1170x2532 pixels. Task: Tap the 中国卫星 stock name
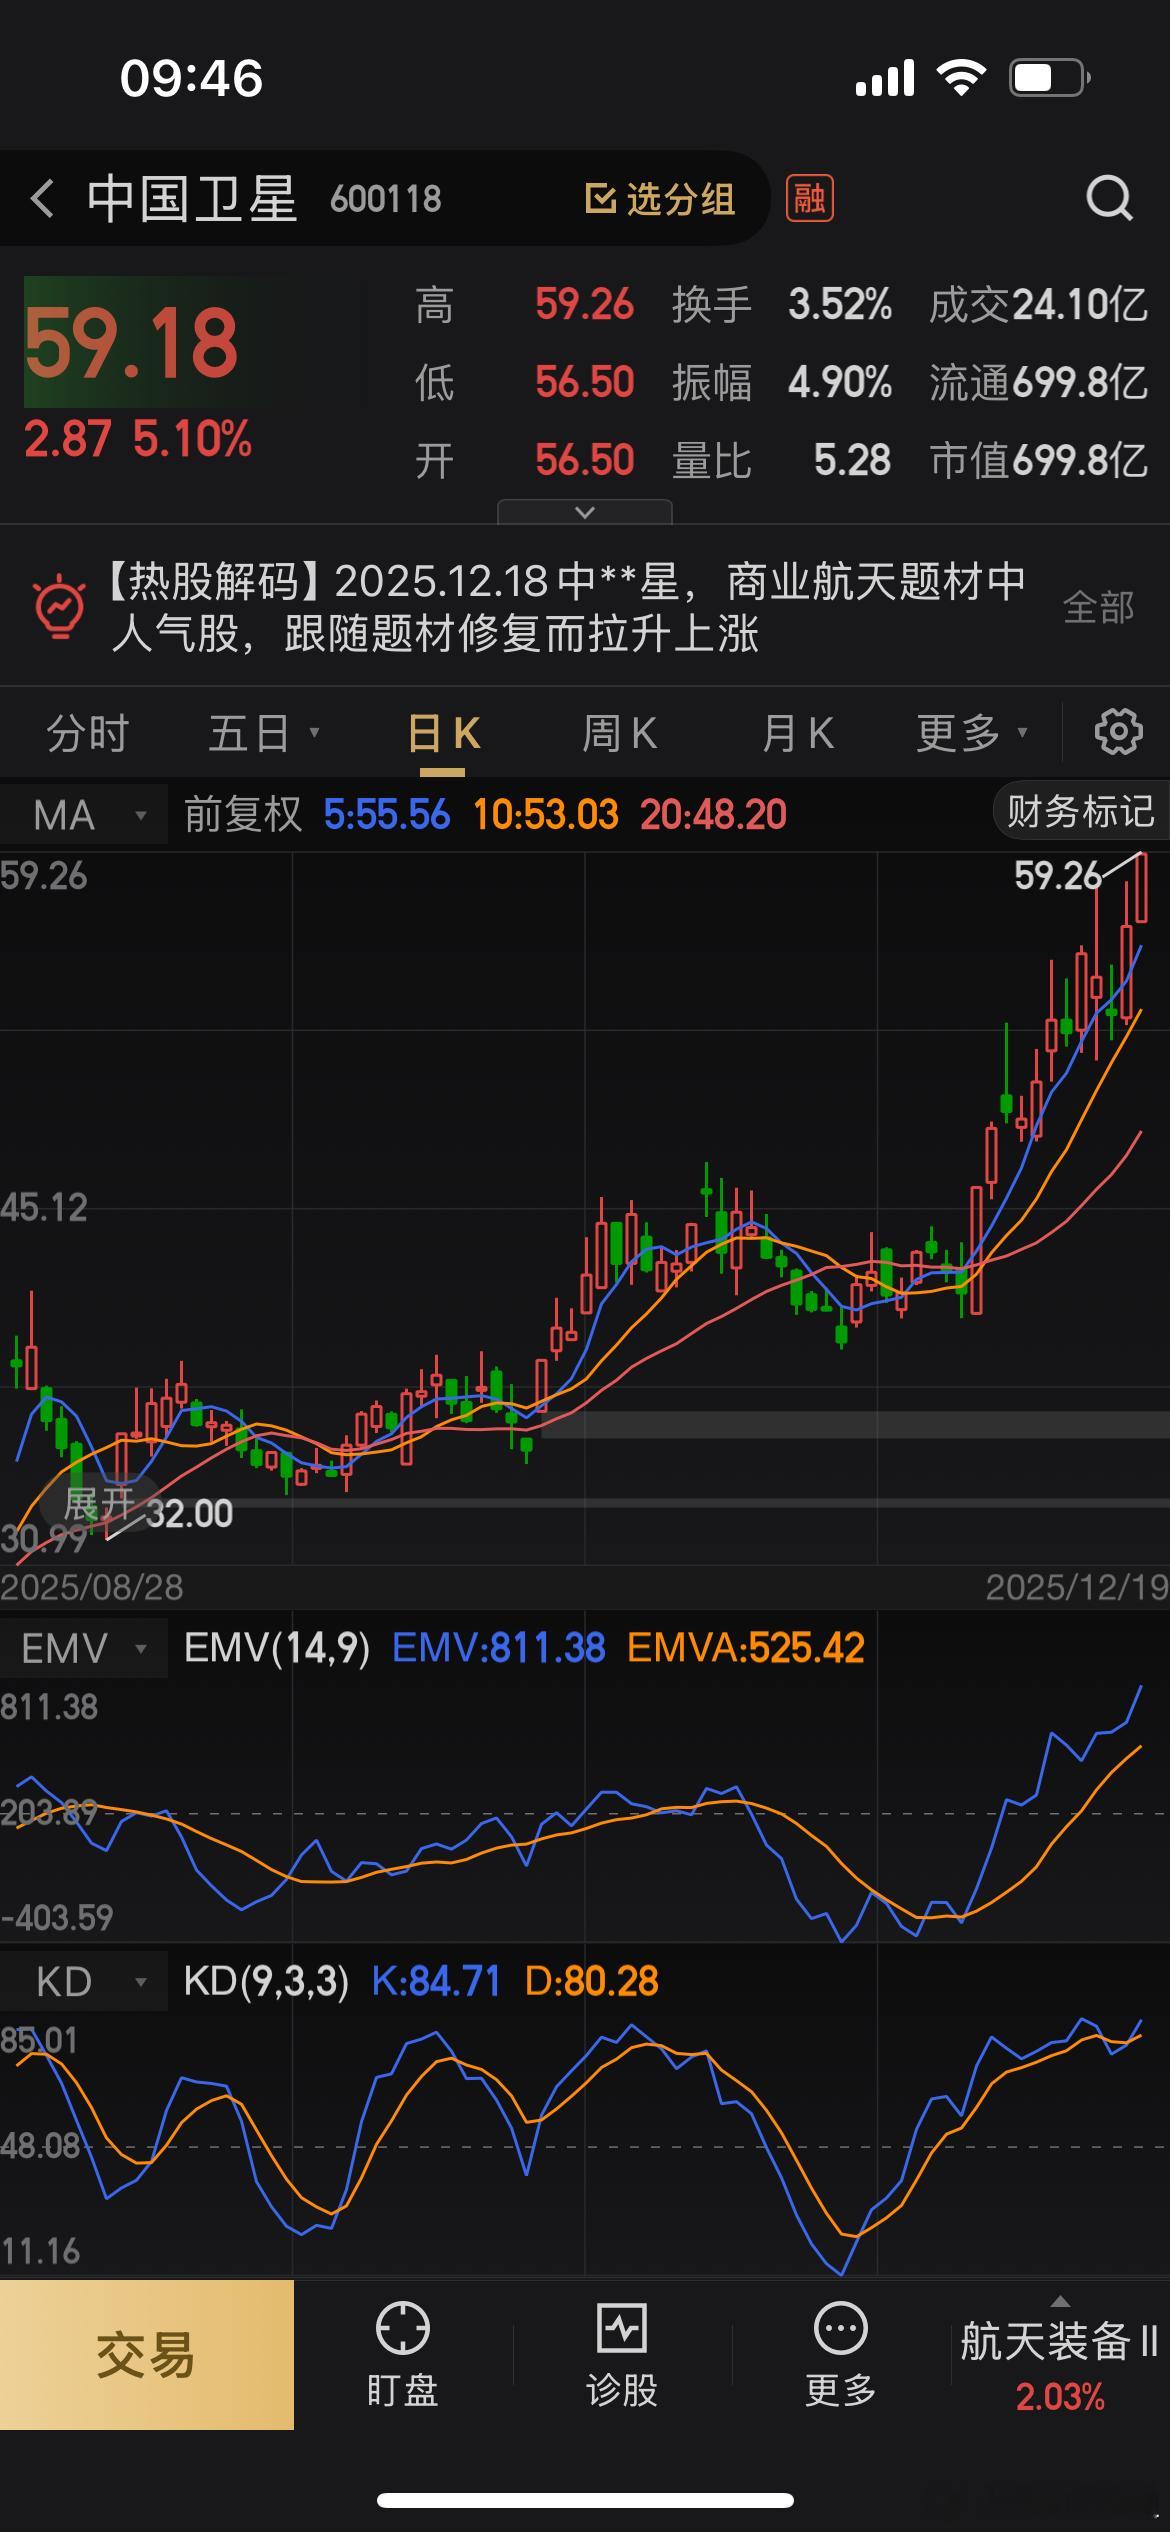pos(192,198)
